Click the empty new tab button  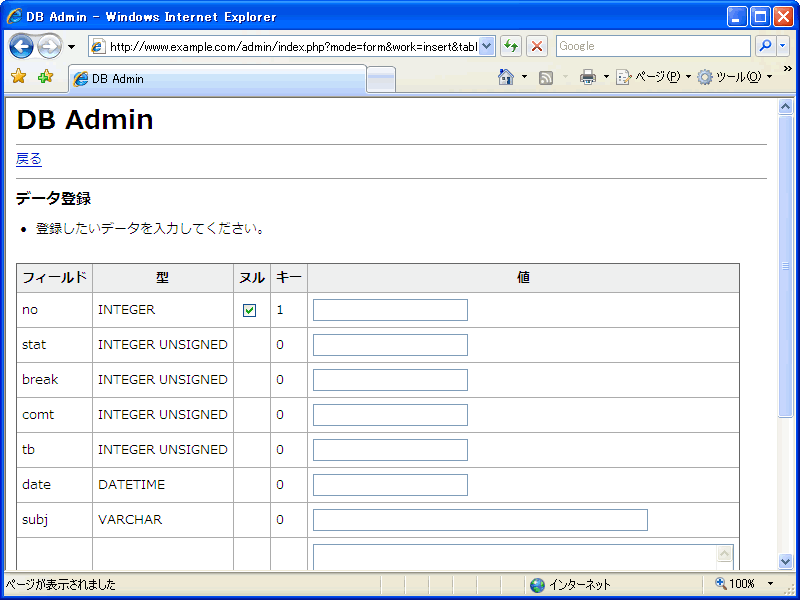pos(381,79)
